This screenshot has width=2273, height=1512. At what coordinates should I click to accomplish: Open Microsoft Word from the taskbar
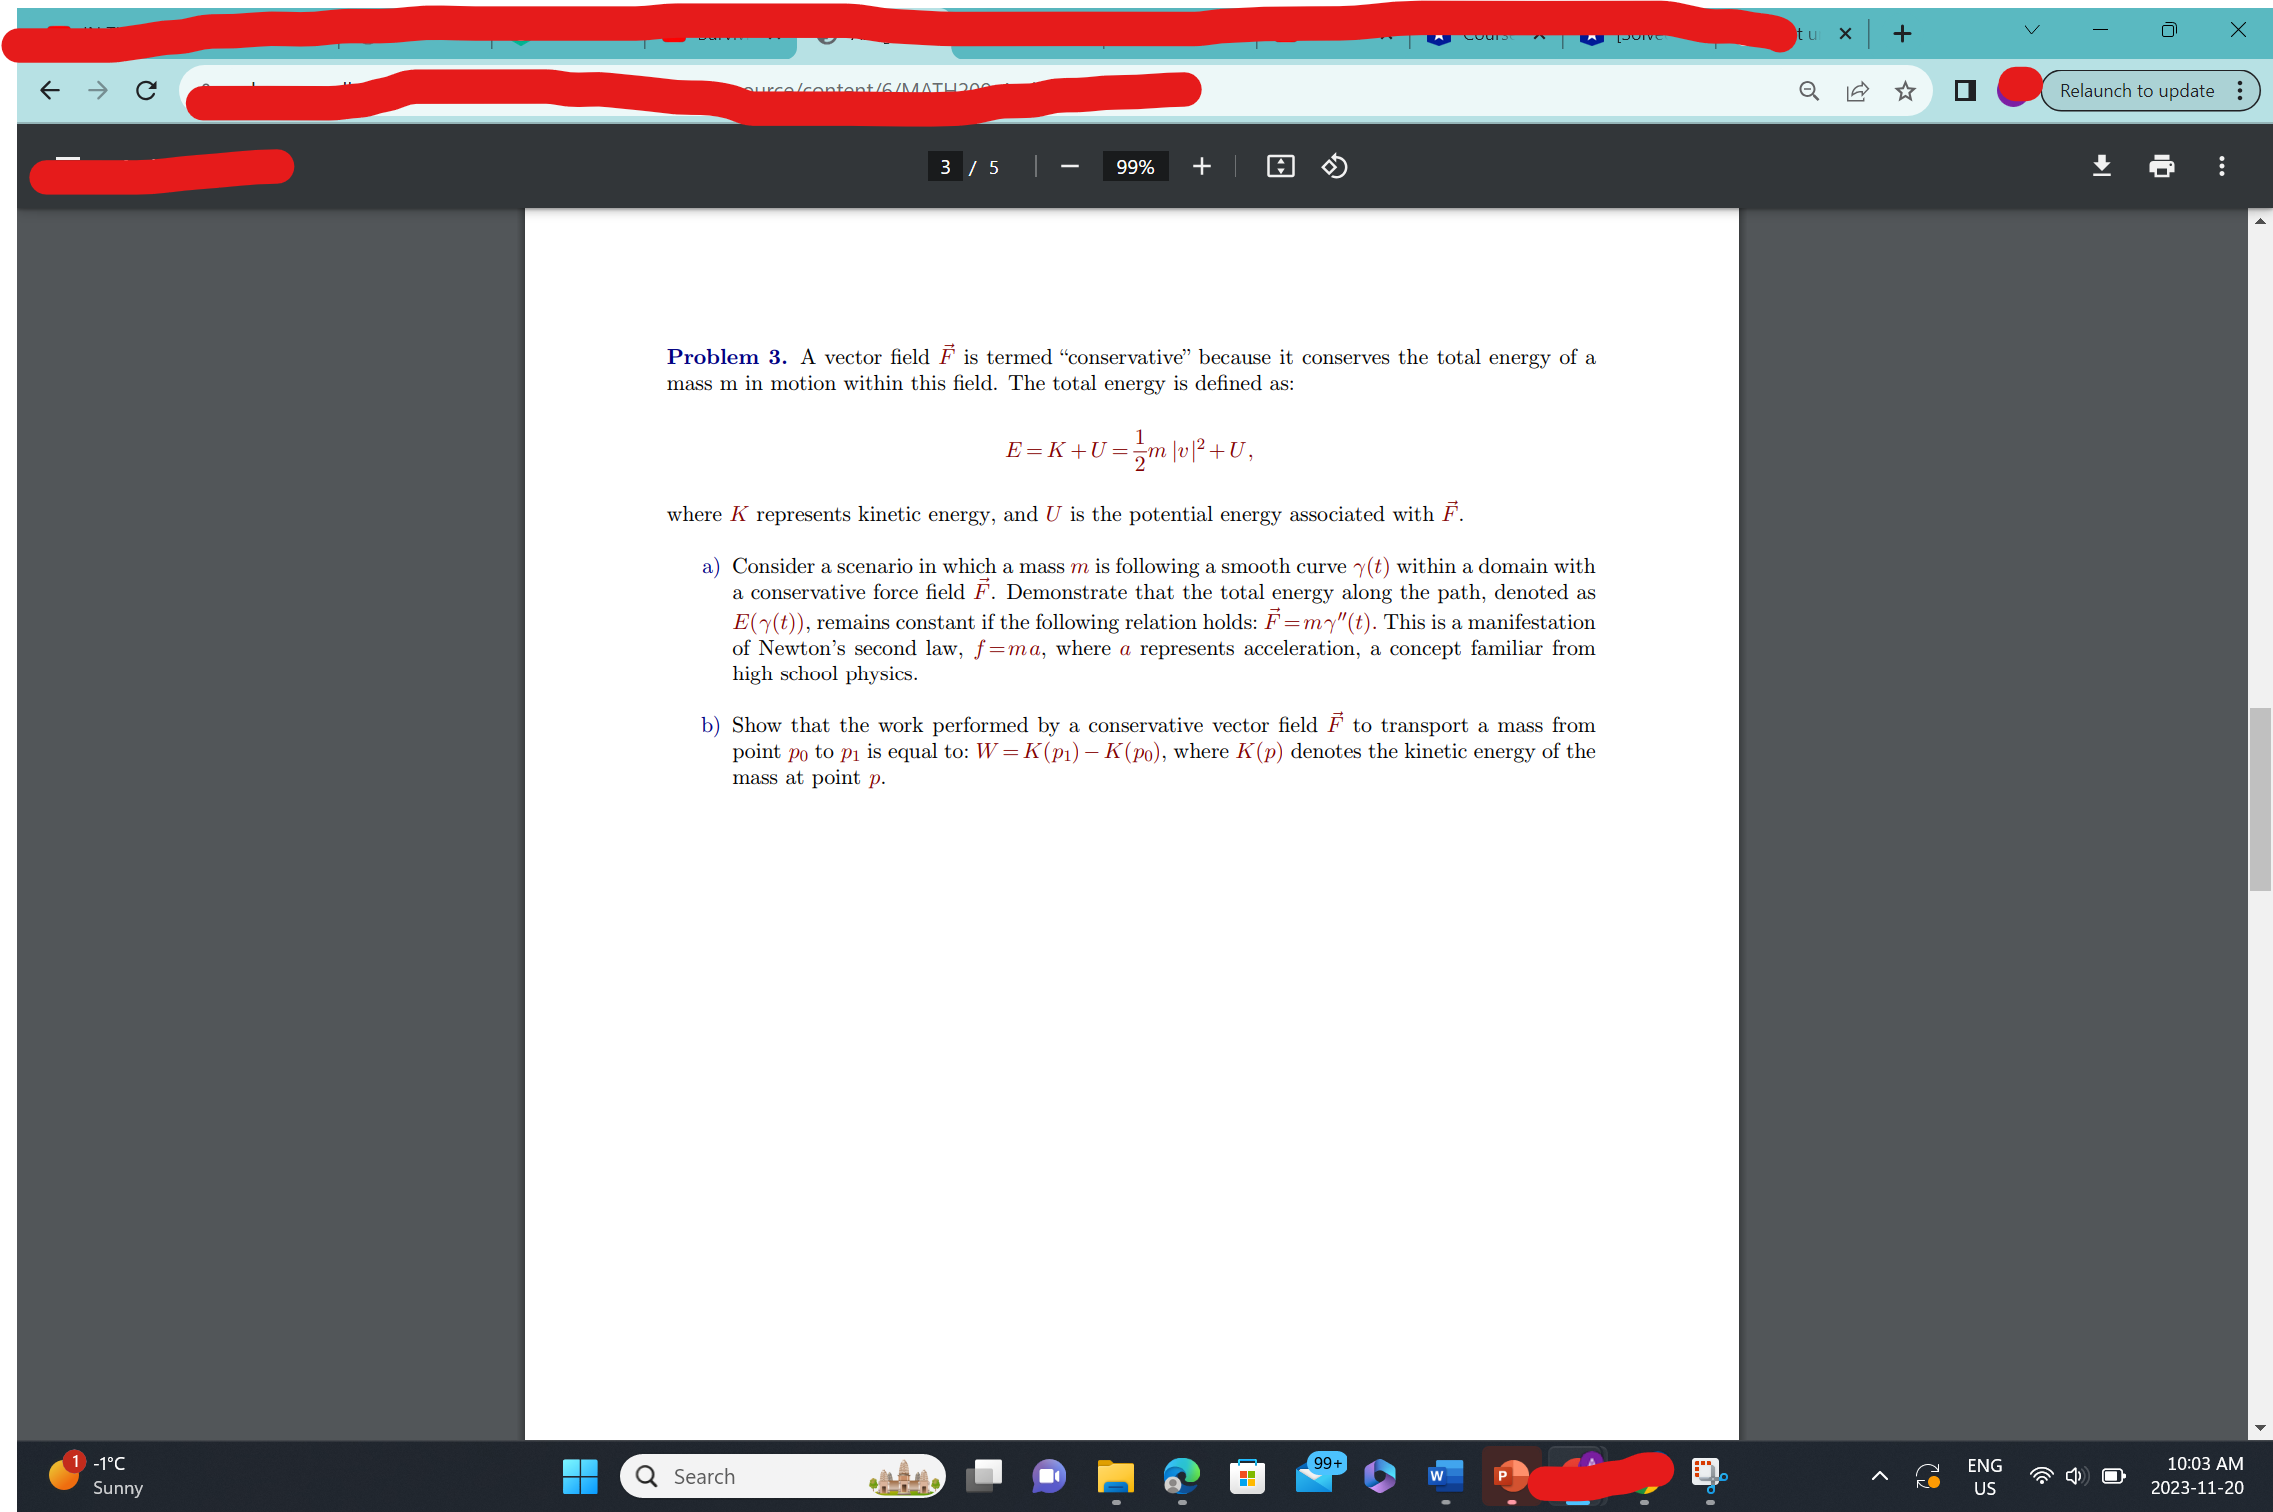1443,1476
